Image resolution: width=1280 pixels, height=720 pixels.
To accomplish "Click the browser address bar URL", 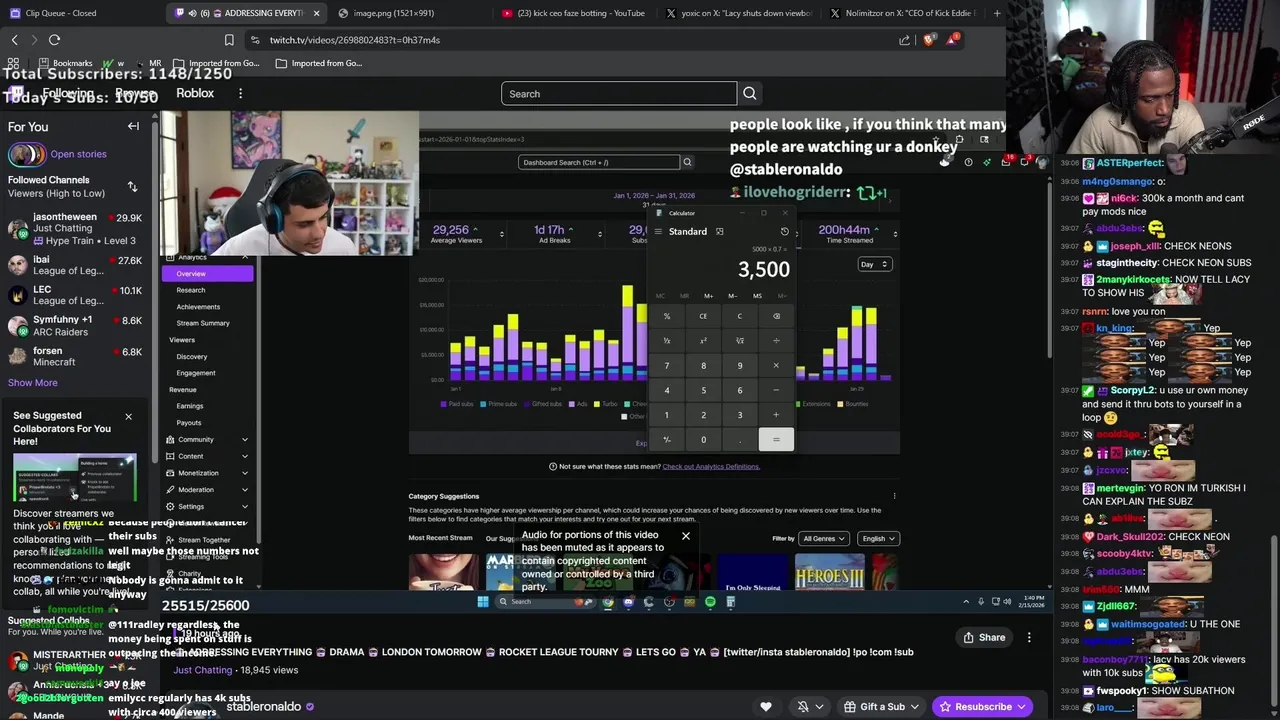I will coord(354,40).
